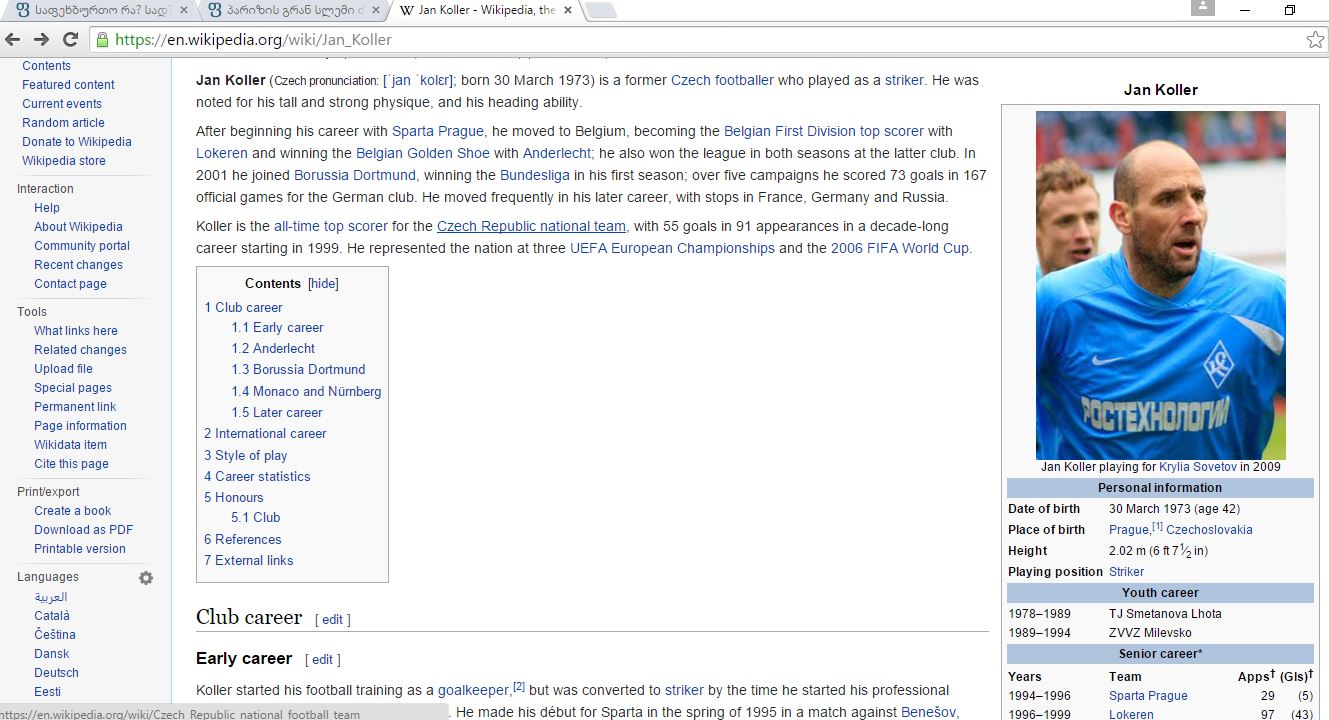Open the Krylia Sovetov link in photo caption
Screen dimensions: 1329x720
[x=1198, y=467]
